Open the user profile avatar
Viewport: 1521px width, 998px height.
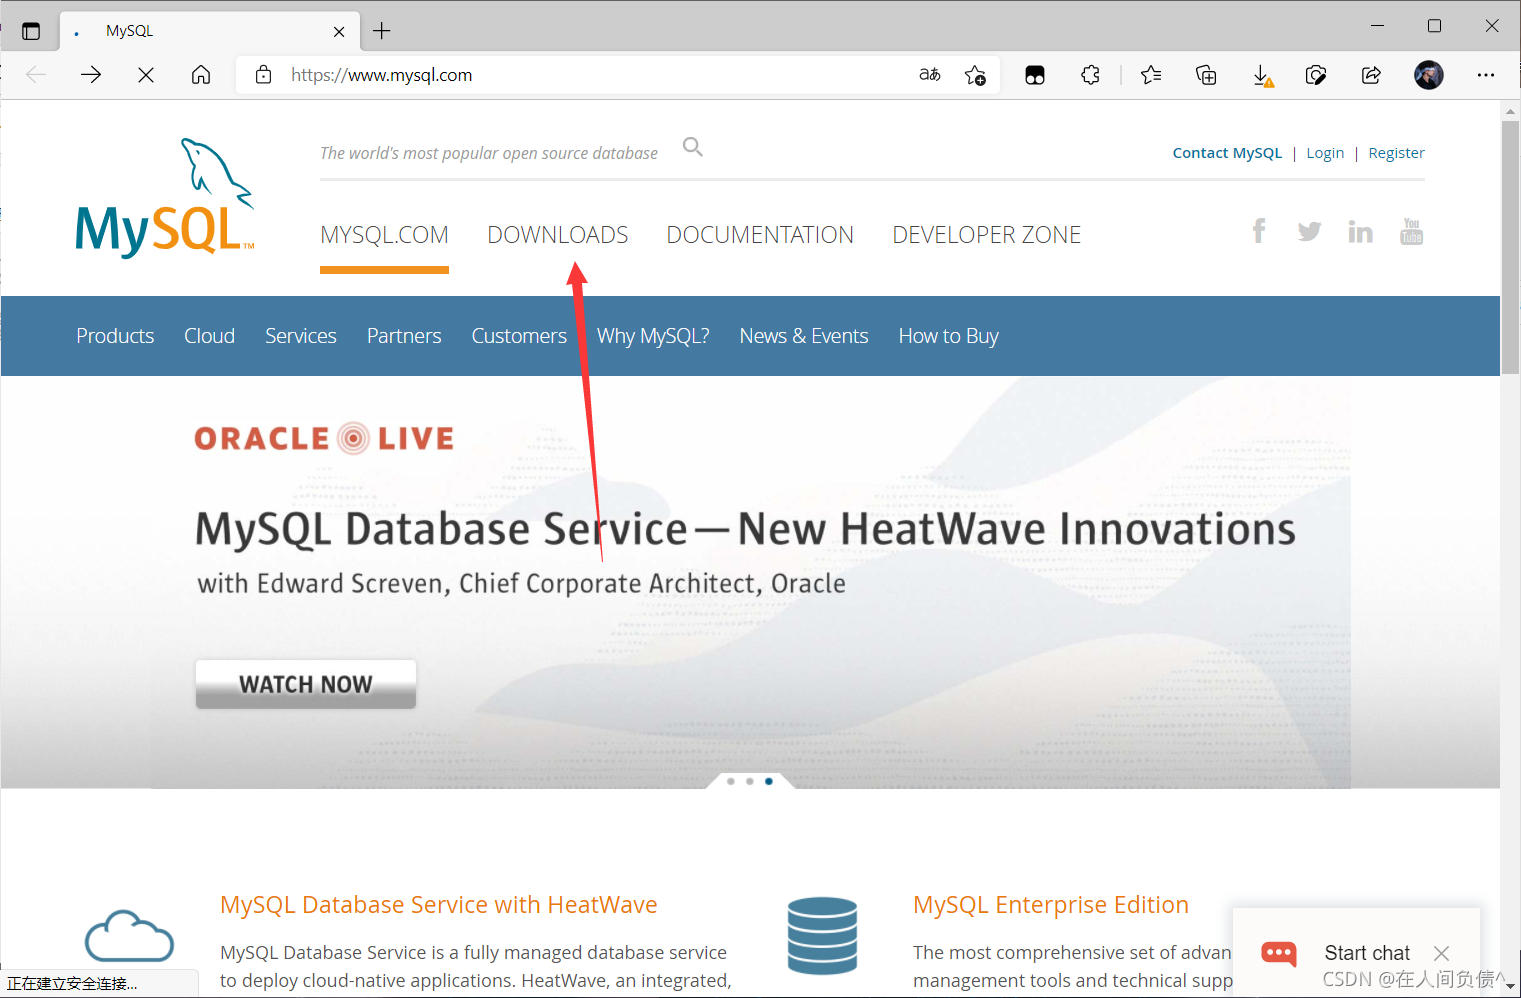point(1428,75)
